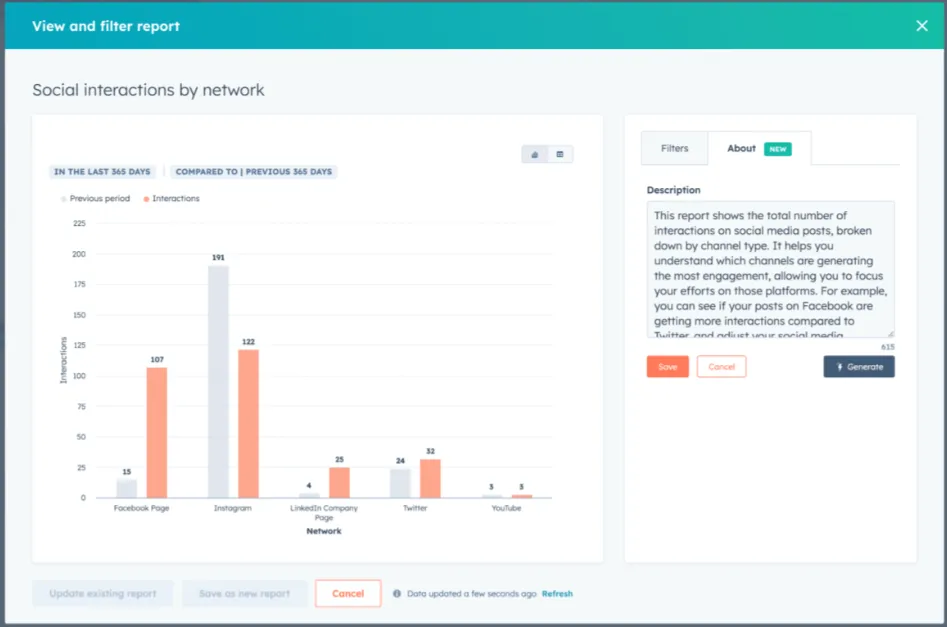Click the Facebook Page axis label

(141, 508)
